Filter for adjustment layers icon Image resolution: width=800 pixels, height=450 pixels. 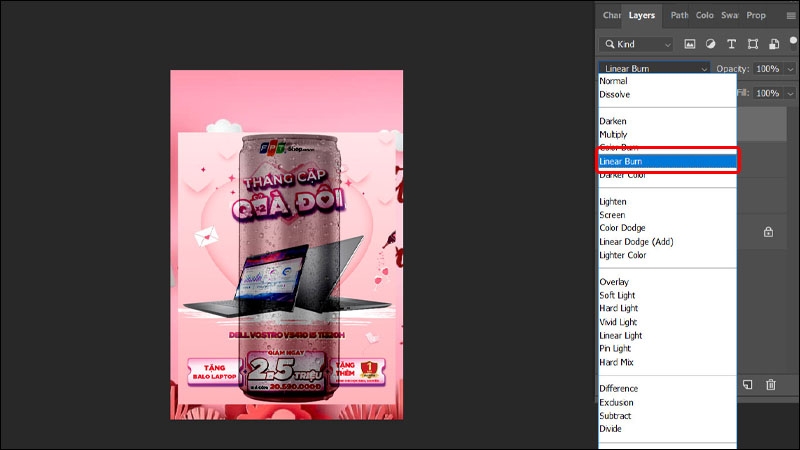(x=710, y=44)
